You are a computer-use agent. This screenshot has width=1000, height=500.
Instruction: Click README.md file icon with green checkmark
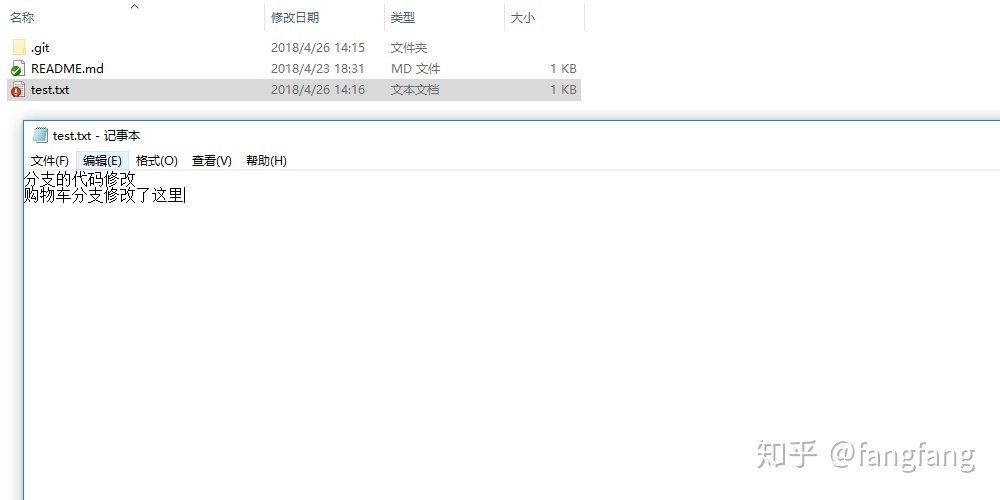pyautogui.click(x=18, y=69)
